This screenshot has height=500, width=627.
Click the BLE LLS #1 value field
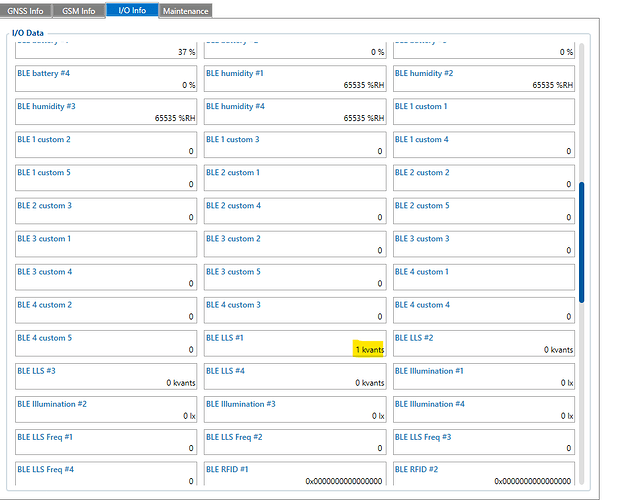pyautogui.click(x=295, y=344)
